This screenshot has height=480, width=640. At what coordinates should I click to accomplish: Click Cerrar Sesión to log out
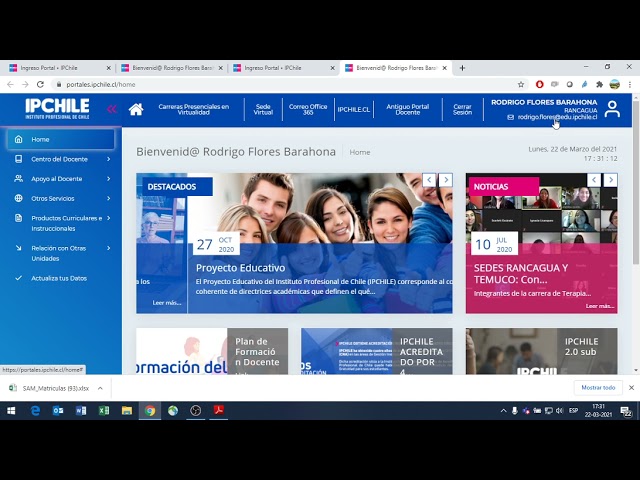pos(462,109)
